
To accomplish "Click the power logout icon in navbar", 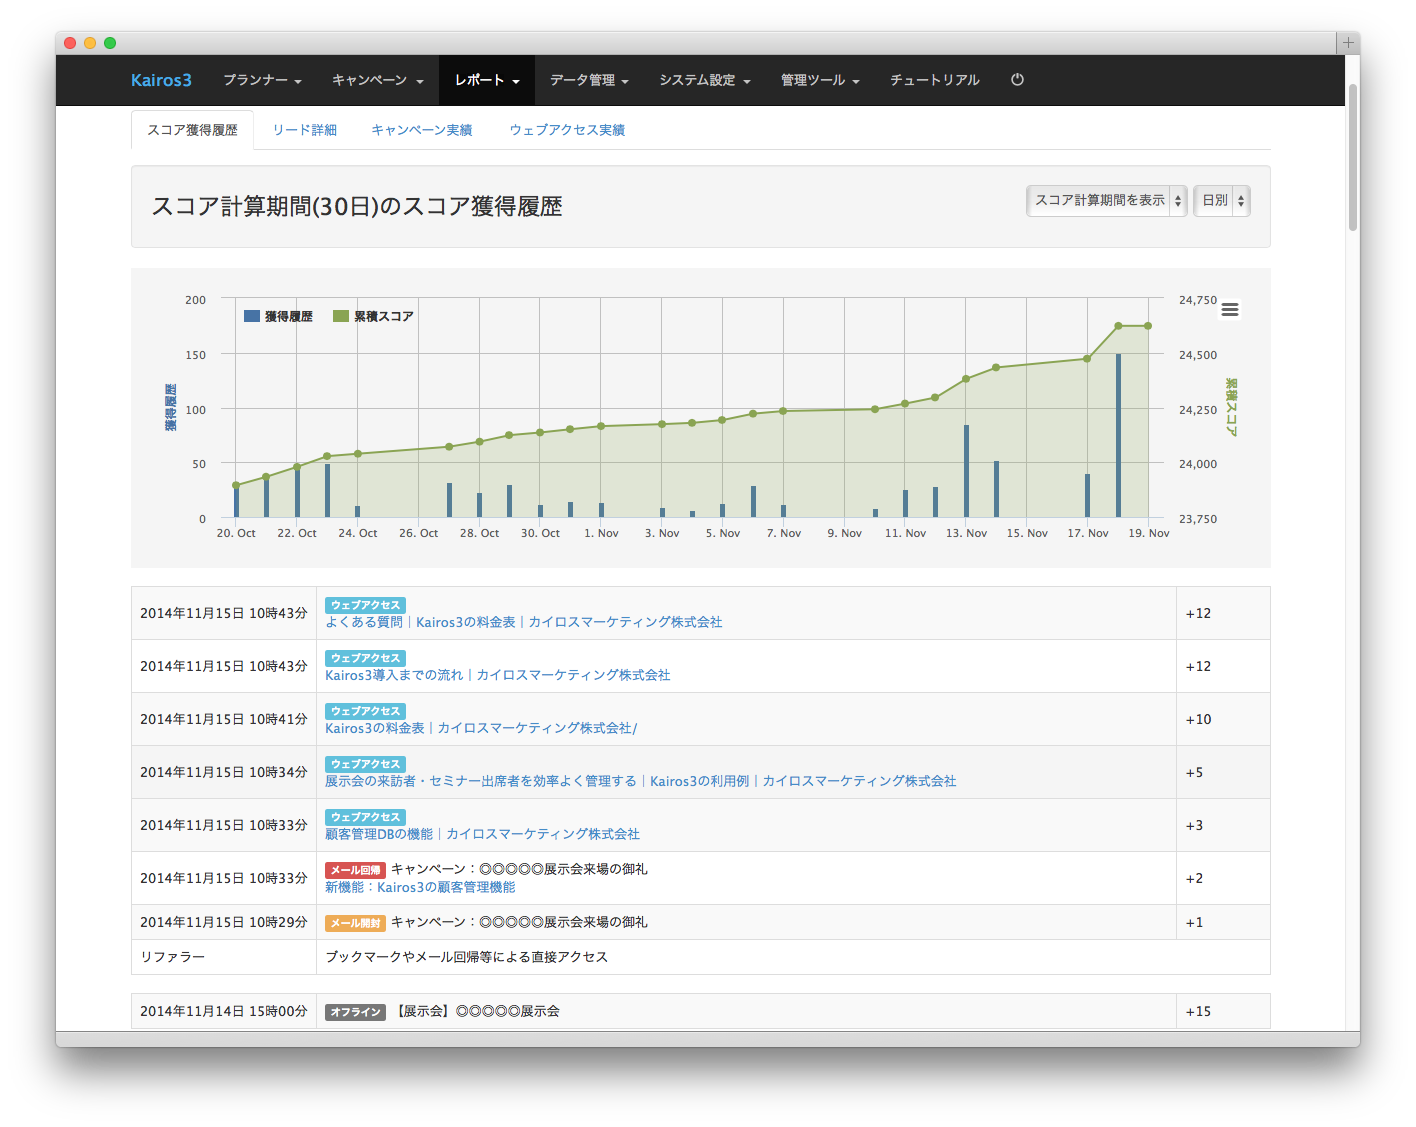I will [x=1017, y=80].
